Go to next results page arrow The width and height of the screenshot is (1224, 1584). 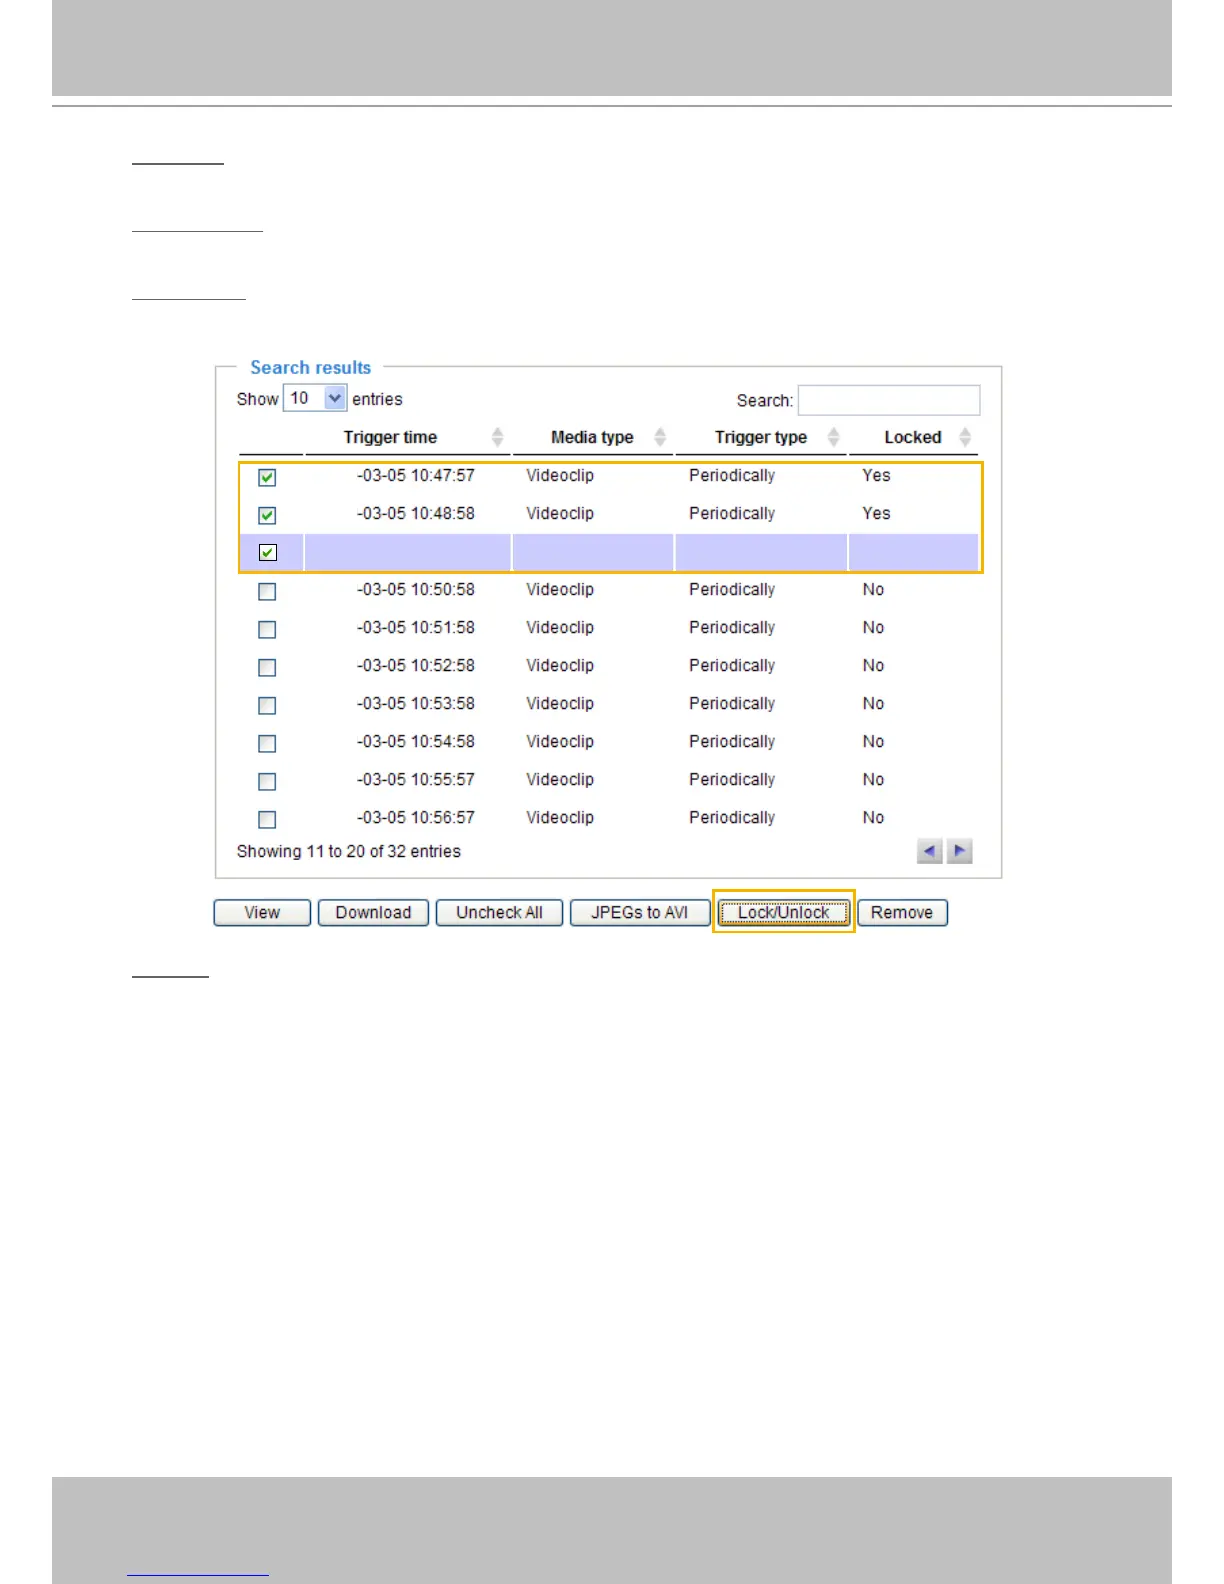960,851
